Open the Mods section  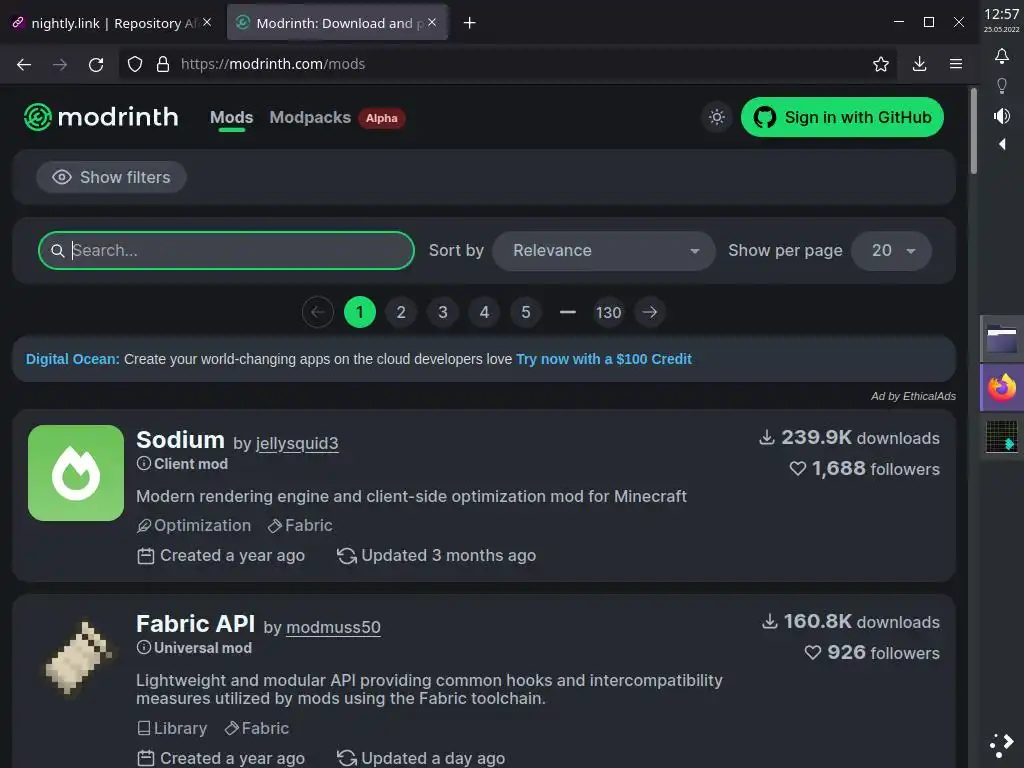231,118
